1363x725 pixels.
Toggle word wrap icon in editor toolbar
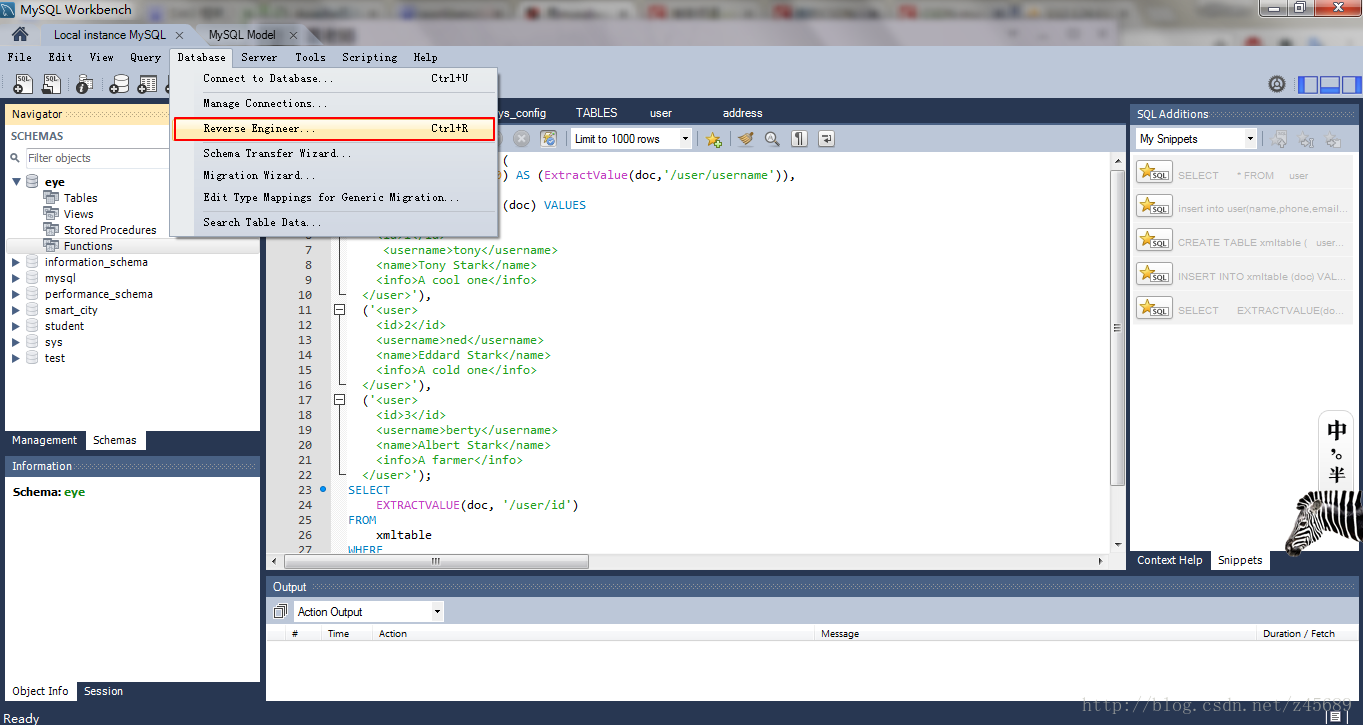[x=826, y=139]
